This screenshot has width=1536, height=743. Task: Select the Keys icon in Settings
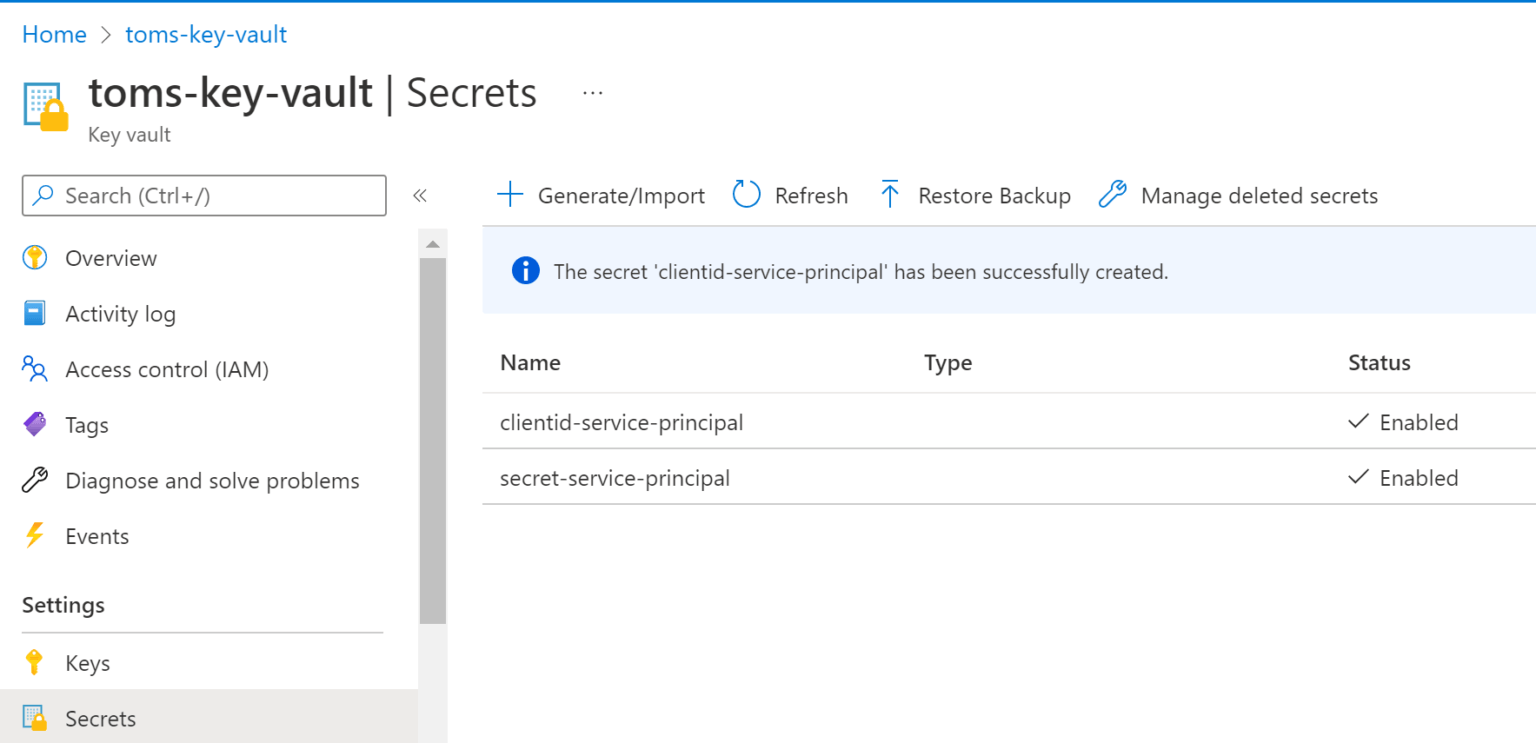[x=36, y=662]
